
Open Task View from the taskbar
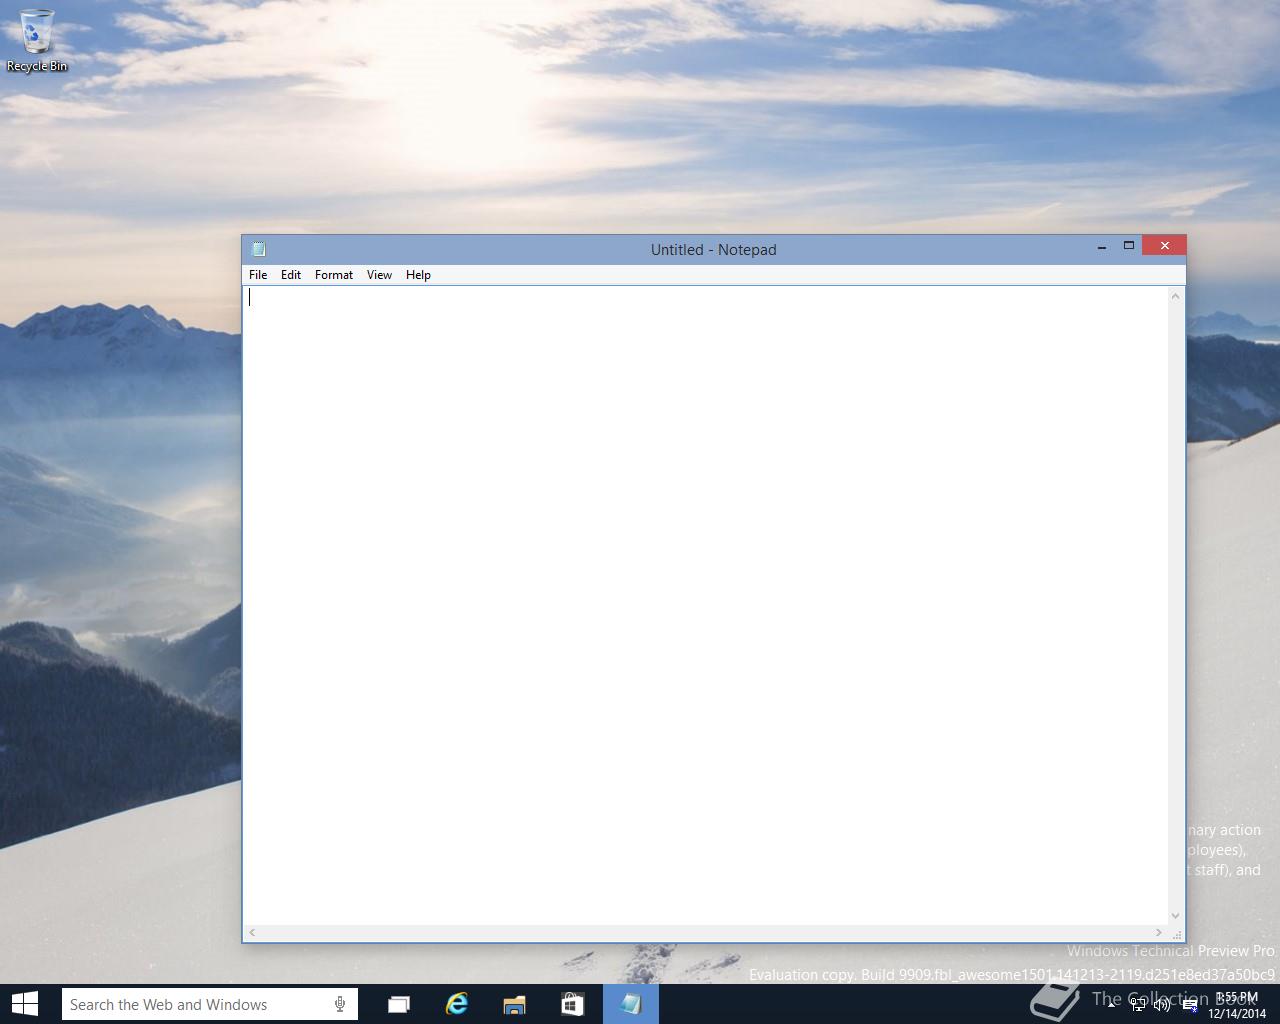399,1004
